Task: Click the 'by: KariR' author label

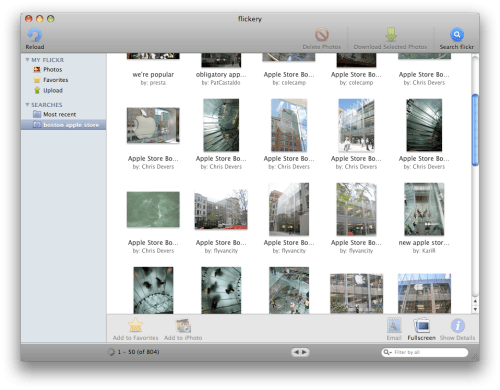Action: (424, 251)
